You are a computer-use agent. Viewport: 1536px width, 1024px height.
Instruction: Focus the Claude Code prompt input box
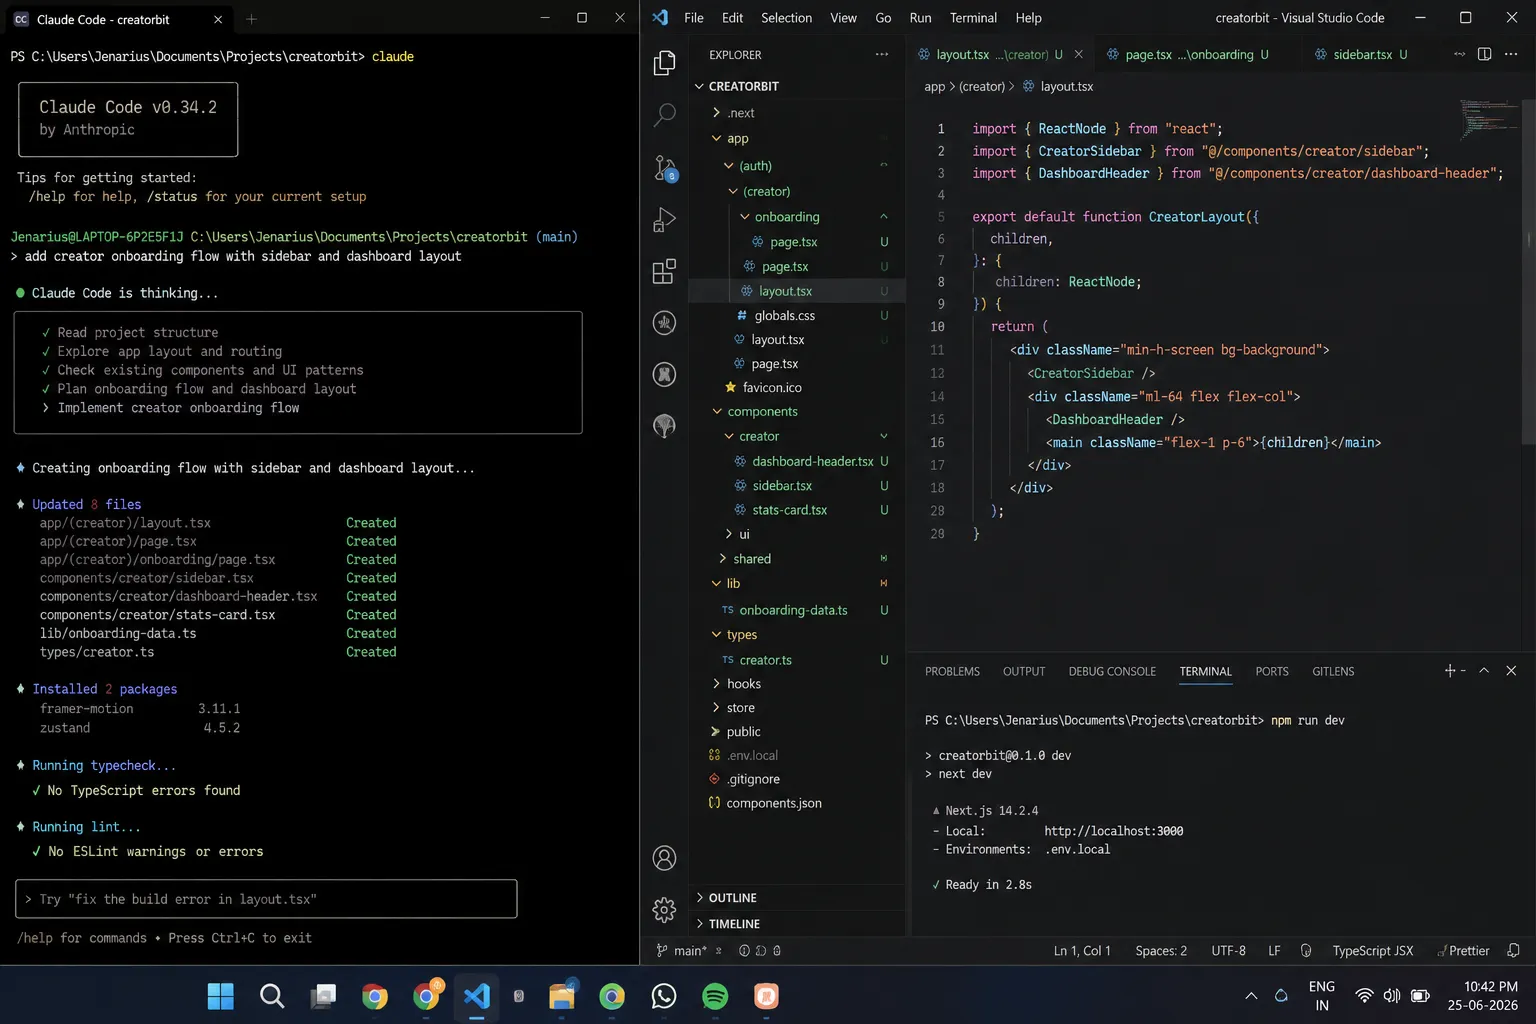[x=266, y=899]
